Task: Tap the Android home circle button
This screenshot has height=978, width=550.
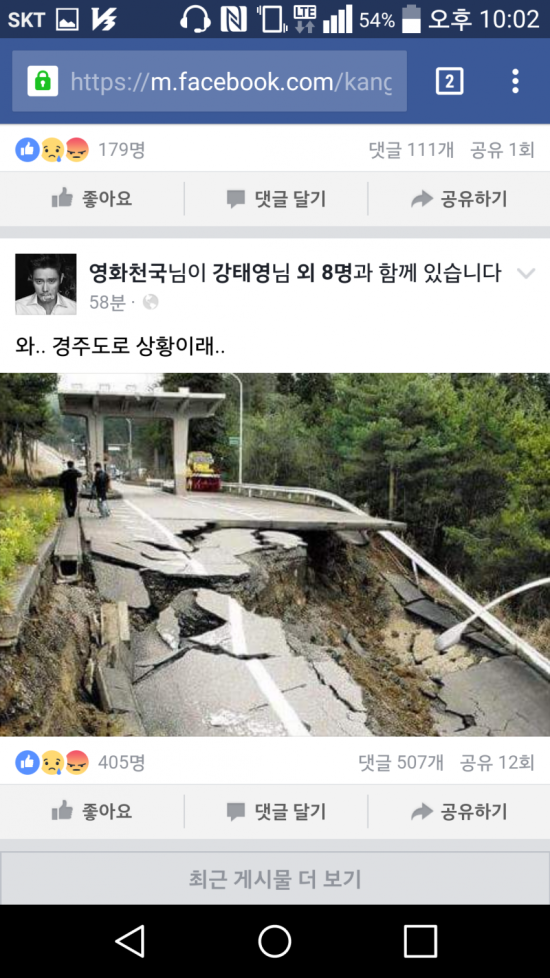Action: 275,941
